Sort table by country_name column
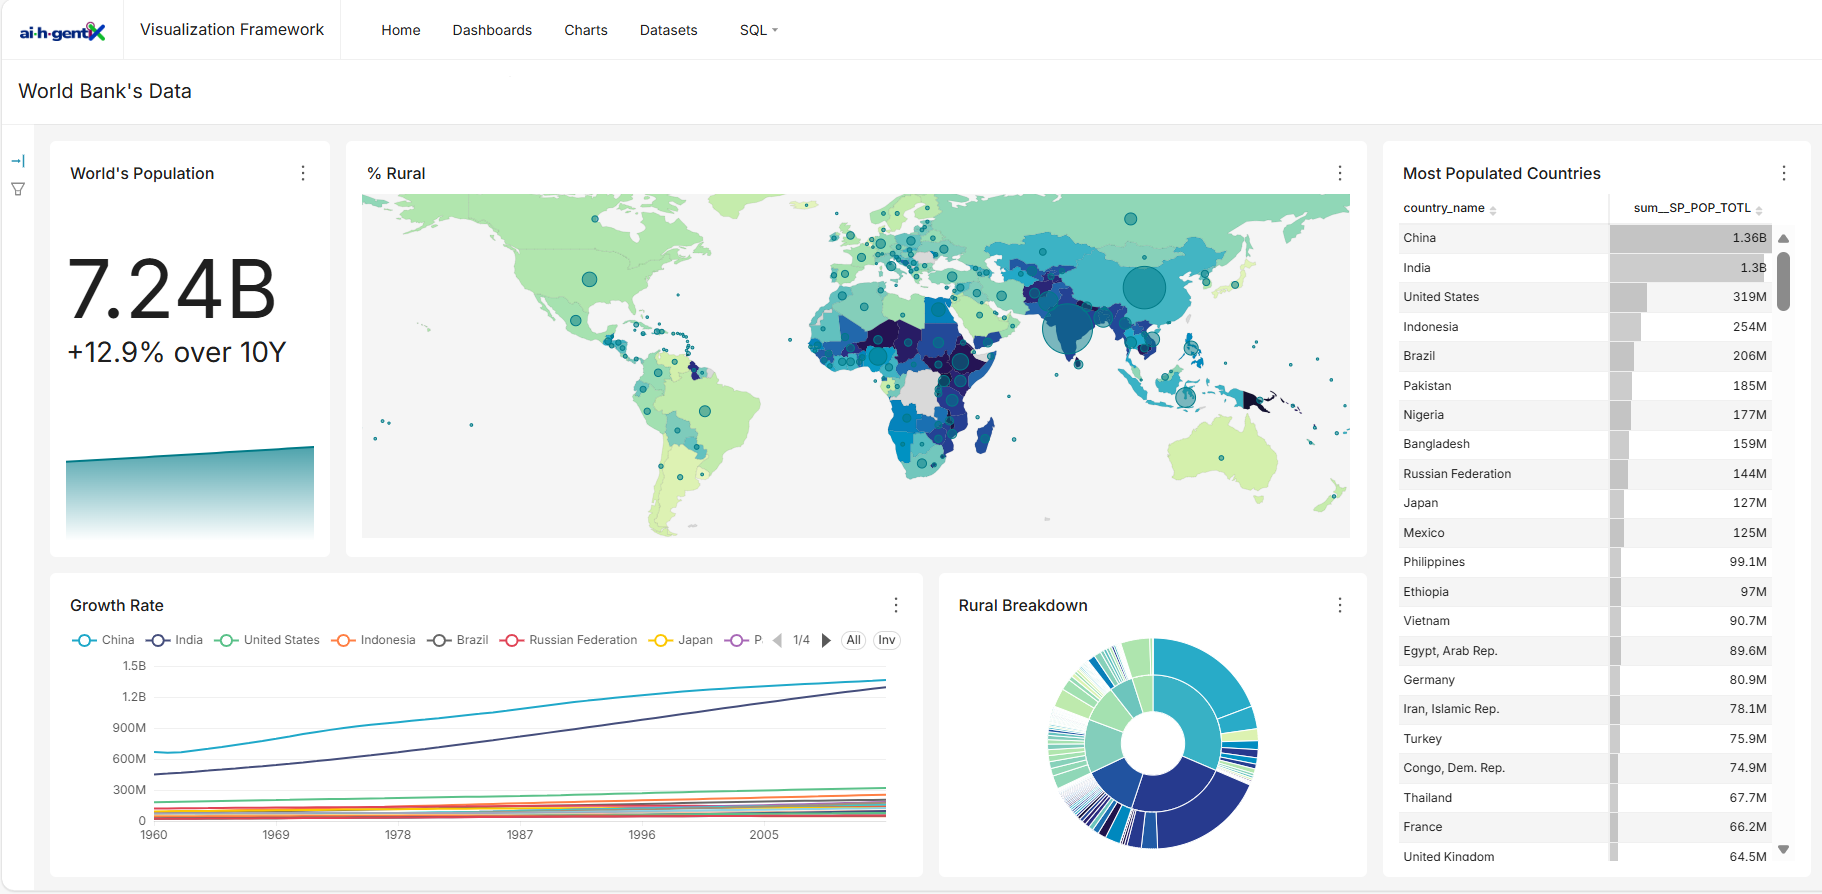1822x894 pixels. point(1450,208)
